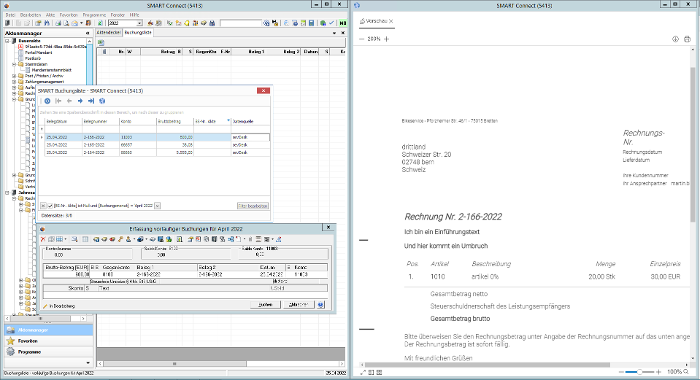Viewport: 700px width, 380px height.
Task: Select Mandantenstammblatt in the tree
Action: coord(51,70)
